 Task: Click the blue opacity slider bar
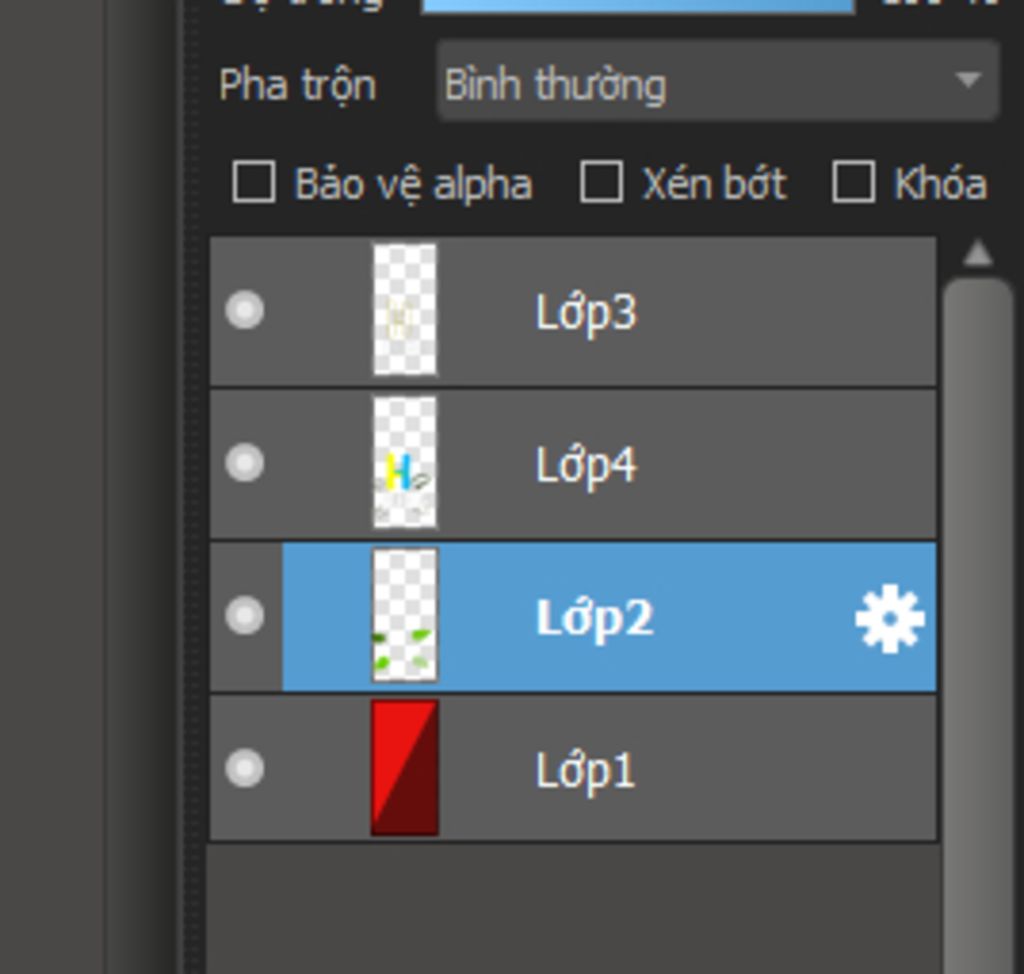click(637, 5)
